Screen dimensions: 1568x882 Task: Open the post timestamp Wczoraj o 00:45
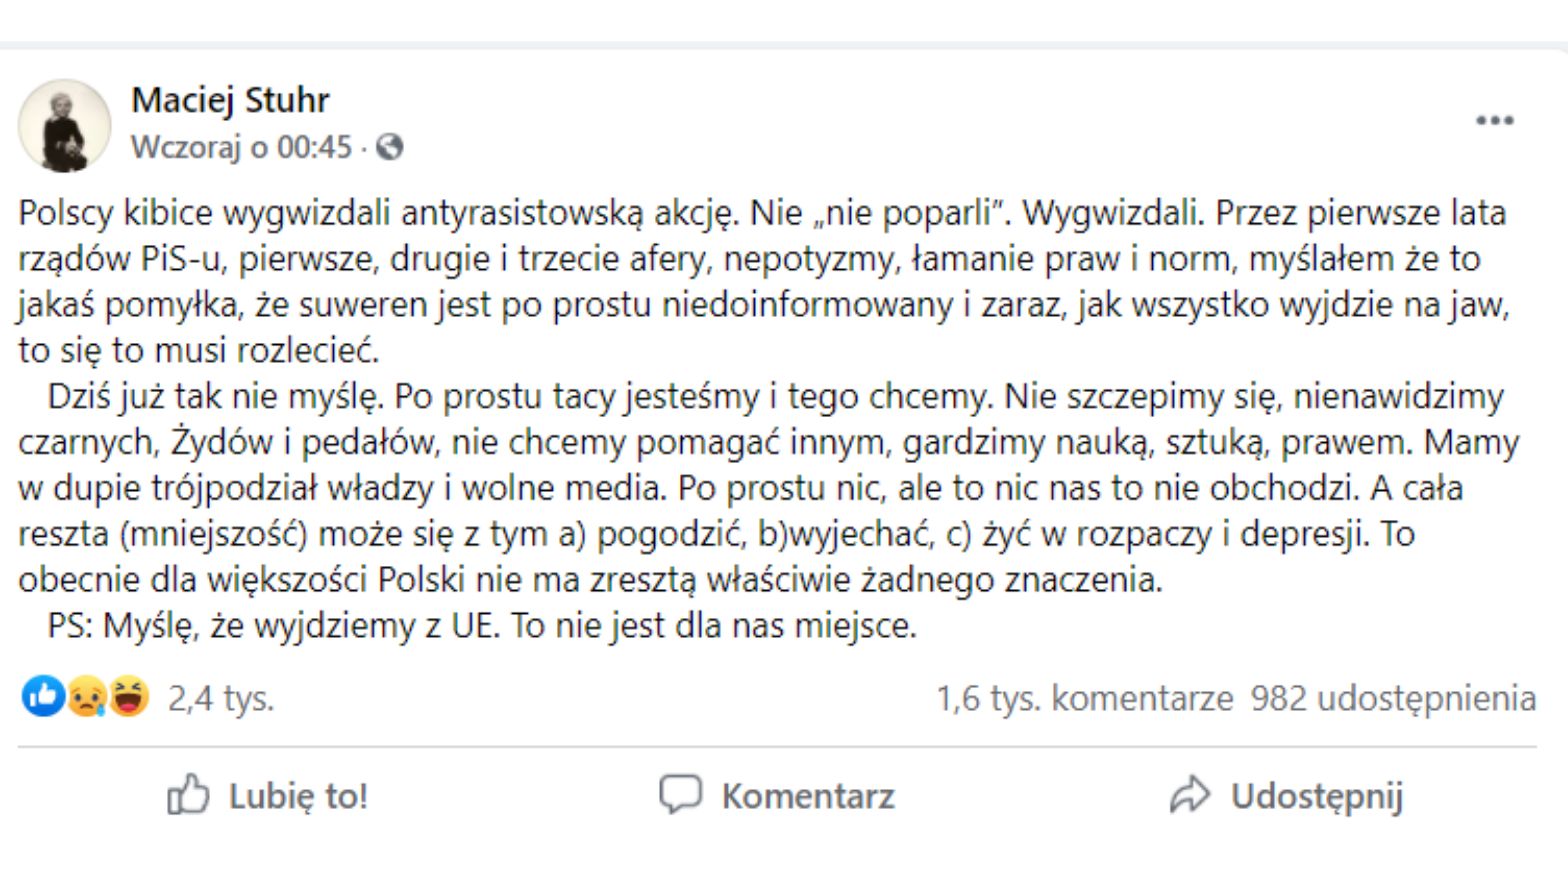click(x=241, y=147)
